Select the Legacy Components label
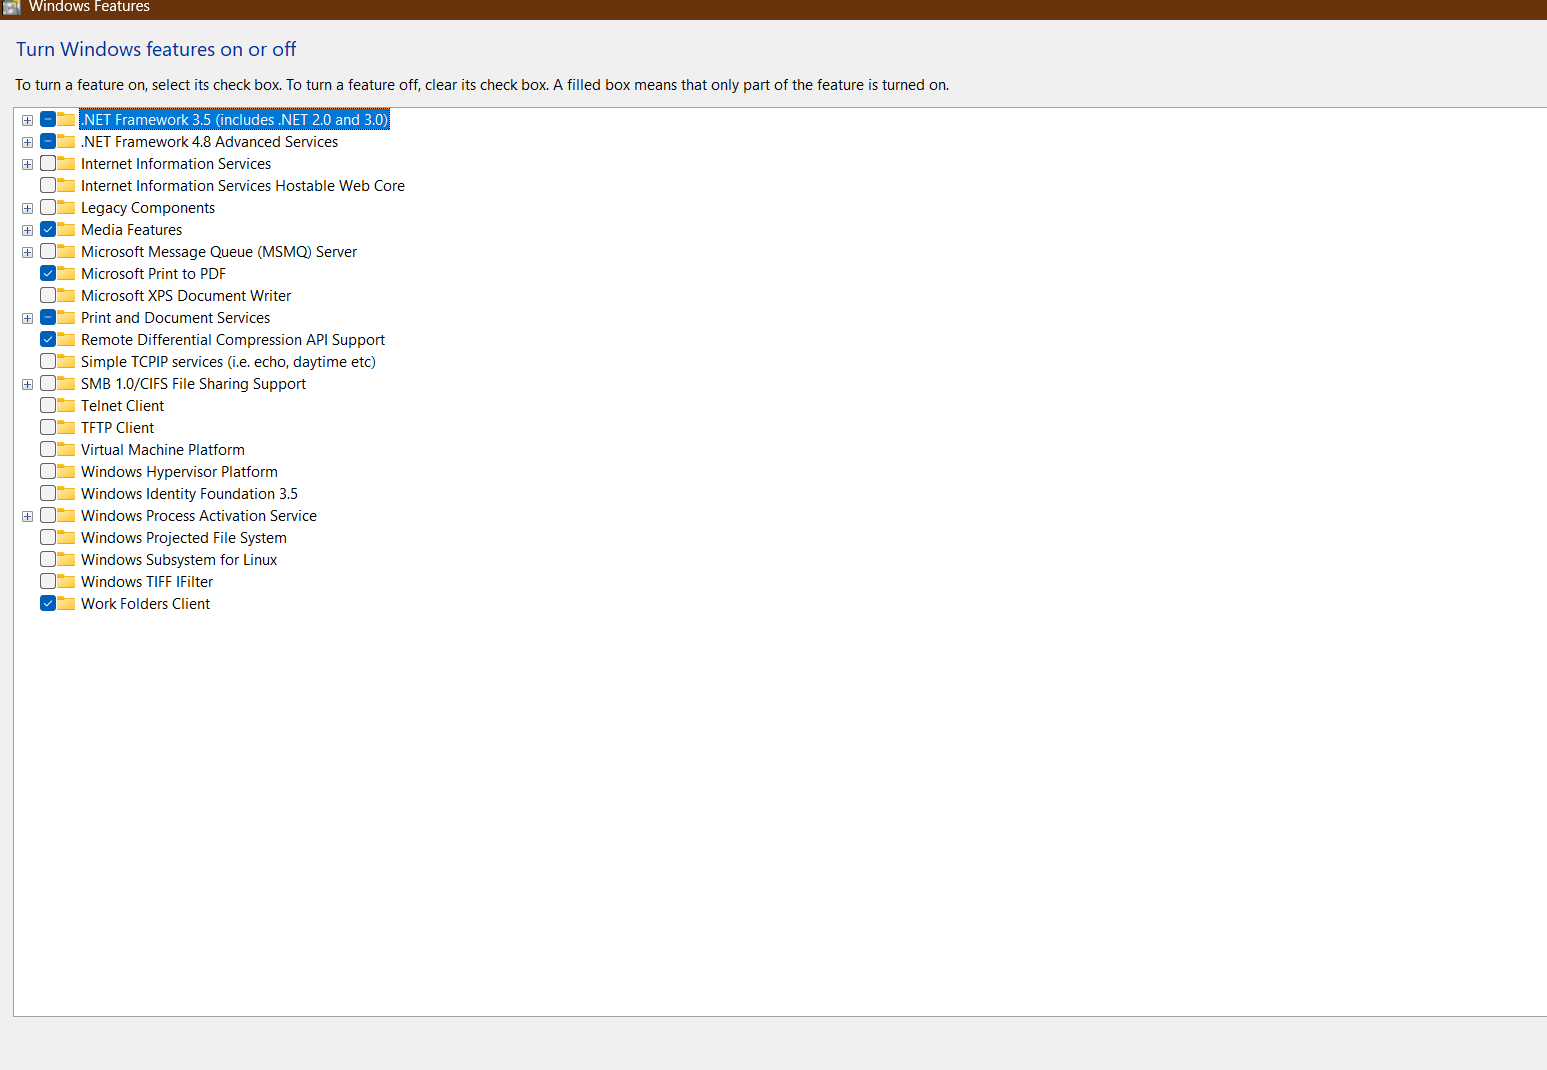Image resolution: width=1547 pixels, height=1070 pixels. tap(148, 208)
